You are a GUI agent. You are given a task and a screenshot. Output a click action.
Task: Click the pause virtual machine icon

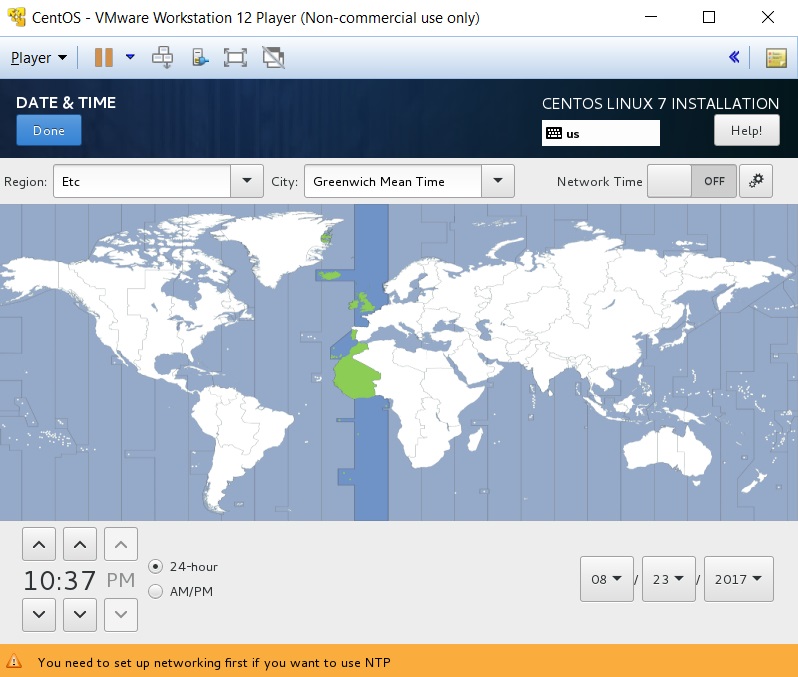tap(104, 57)
